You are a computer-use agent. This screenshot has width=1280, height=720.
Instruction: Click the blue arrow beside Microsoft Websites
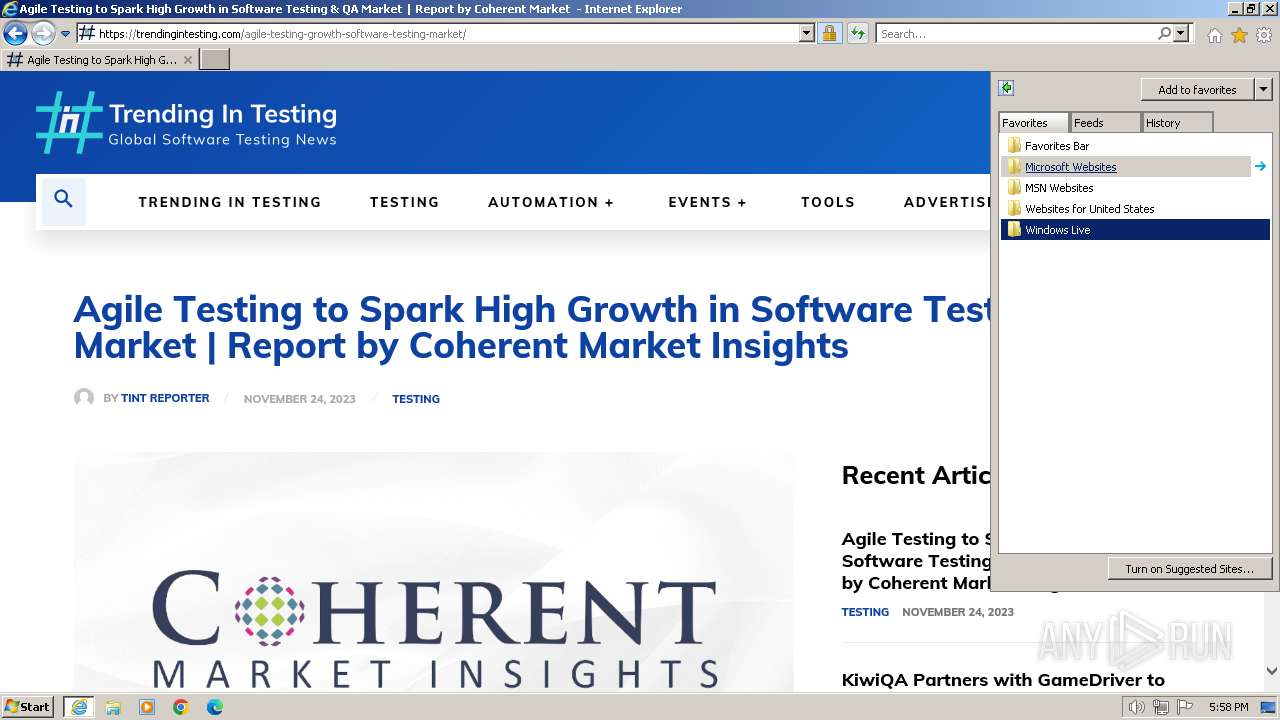pos(1260,167)
